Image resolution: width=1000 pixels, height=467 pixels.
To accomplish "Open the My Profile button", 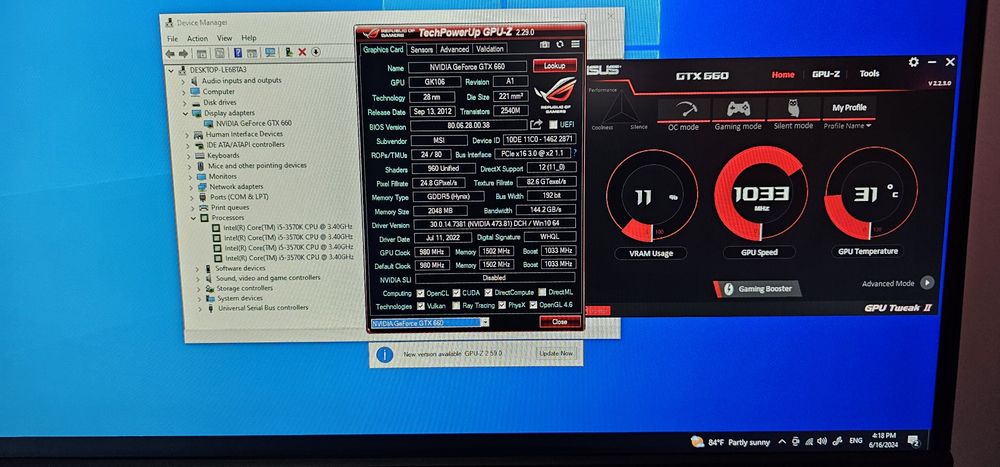I will coord(849,108).
